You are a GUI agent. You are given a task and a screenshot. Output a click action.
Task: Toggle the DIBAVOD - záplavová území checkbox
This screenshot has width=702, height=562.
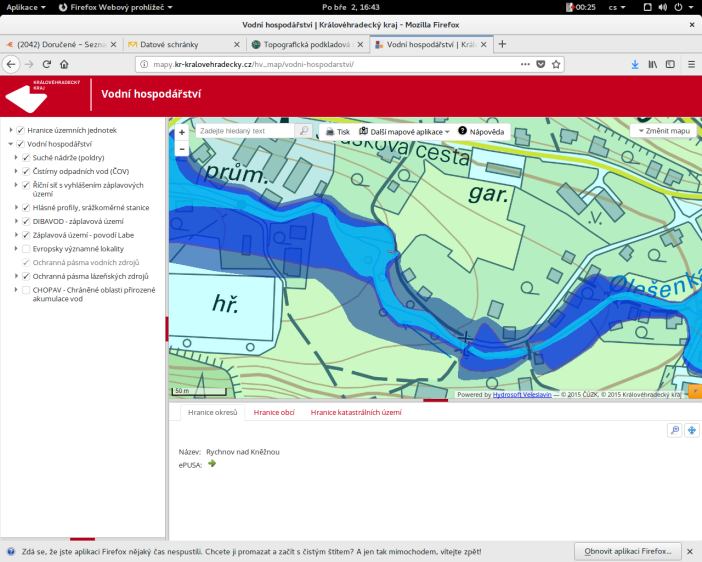(x=26, y=221)
